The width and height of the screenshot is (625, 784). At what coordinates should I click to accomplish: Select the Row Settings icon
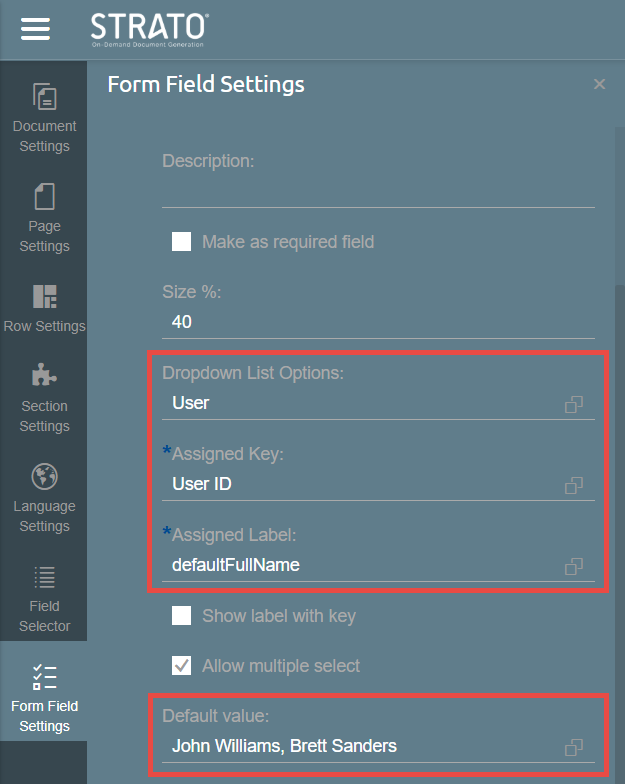[x=44, y=296]
